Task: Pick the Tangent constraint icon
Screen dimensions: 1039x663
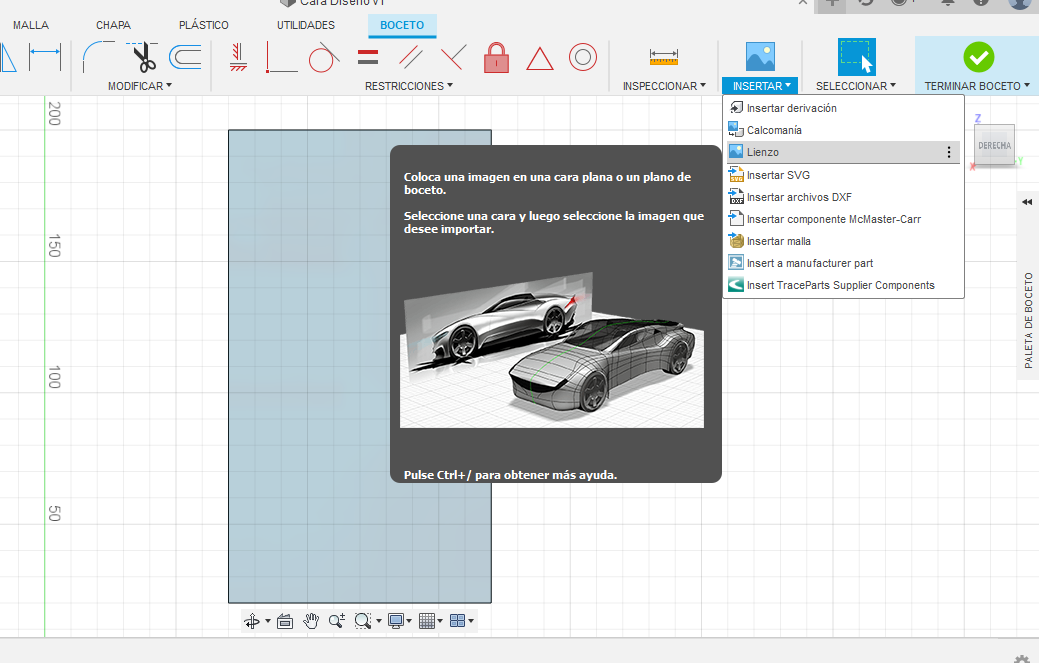Action: (x=322, y=59)
